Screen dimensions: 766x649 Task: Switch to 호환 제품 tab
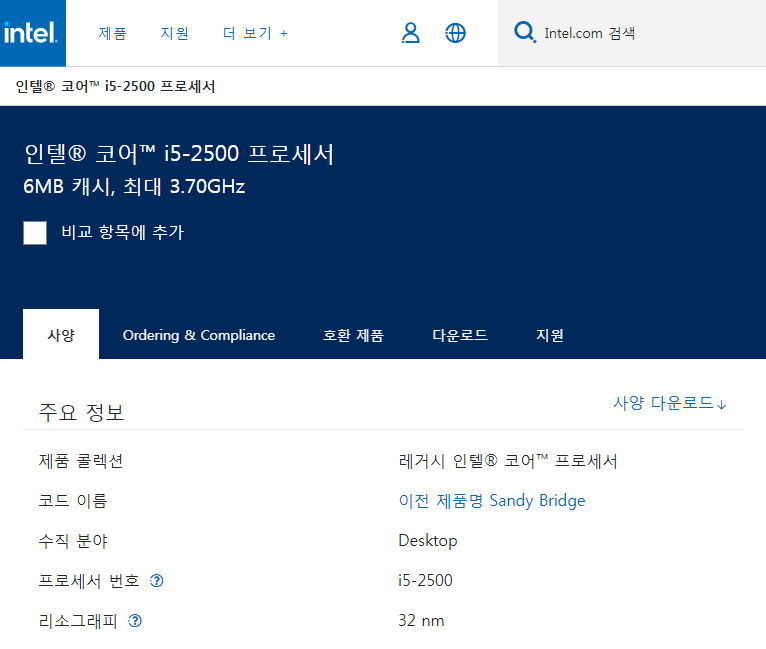353,335
